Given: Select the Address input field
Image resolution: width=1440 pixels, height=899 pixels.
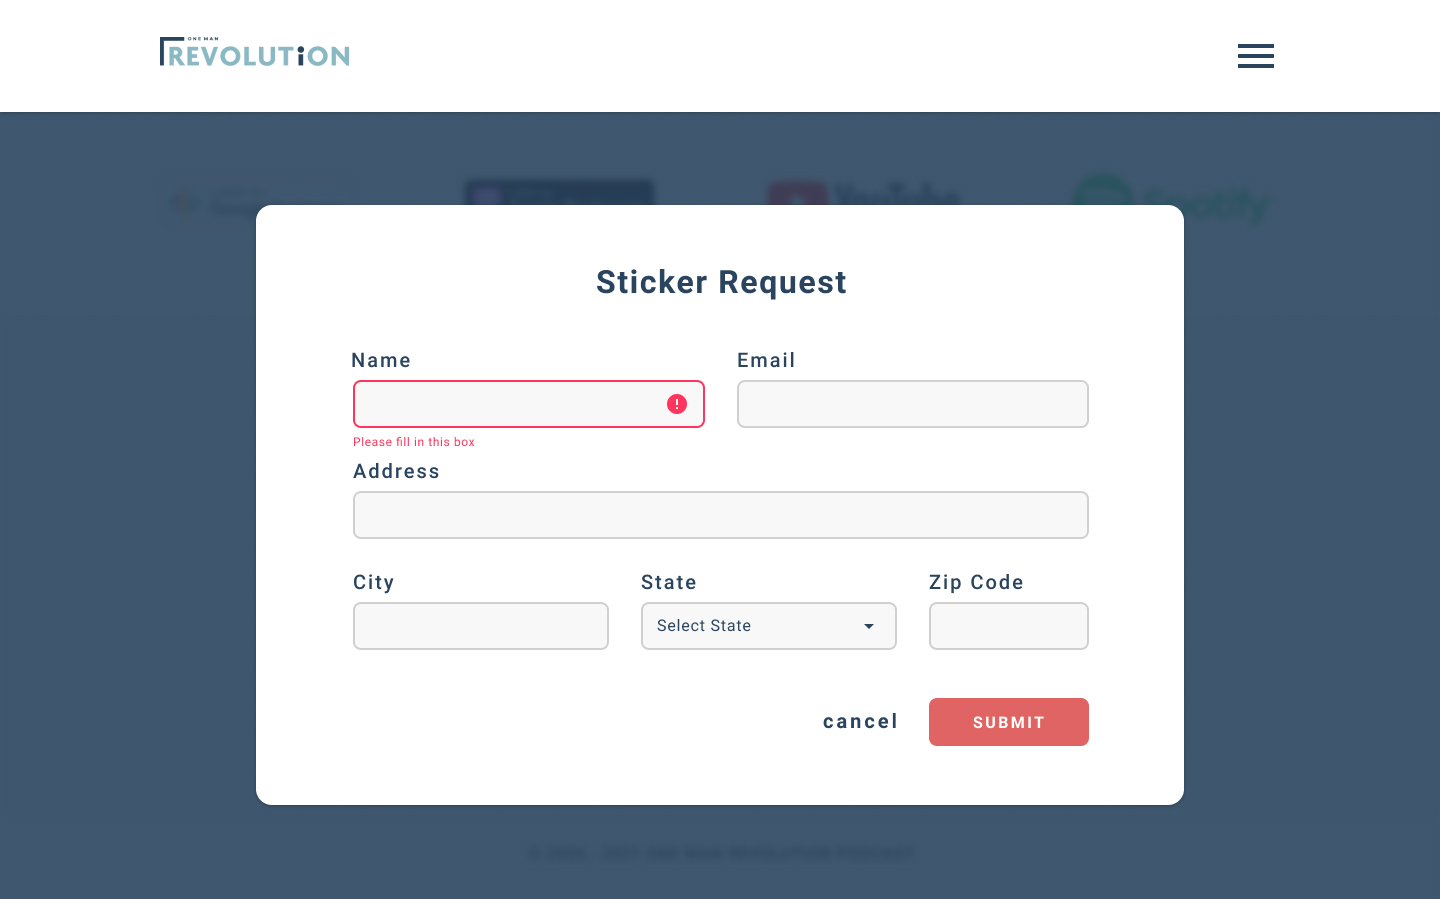Looking at the screenshot, I should (720, 515).
